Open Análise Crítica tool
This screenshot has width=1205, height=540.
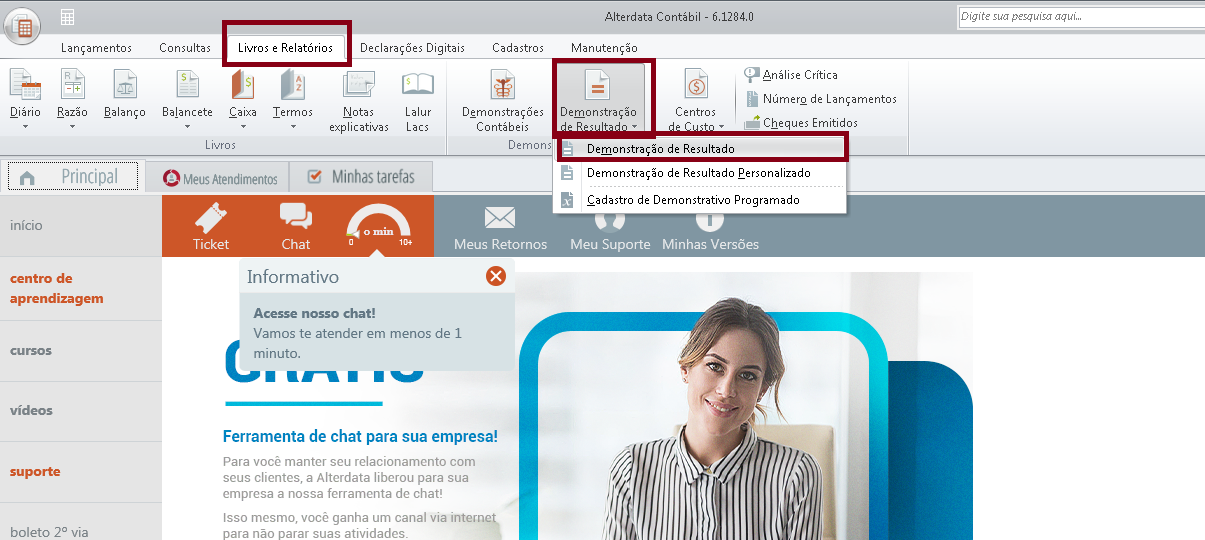(x=791, y=74)
